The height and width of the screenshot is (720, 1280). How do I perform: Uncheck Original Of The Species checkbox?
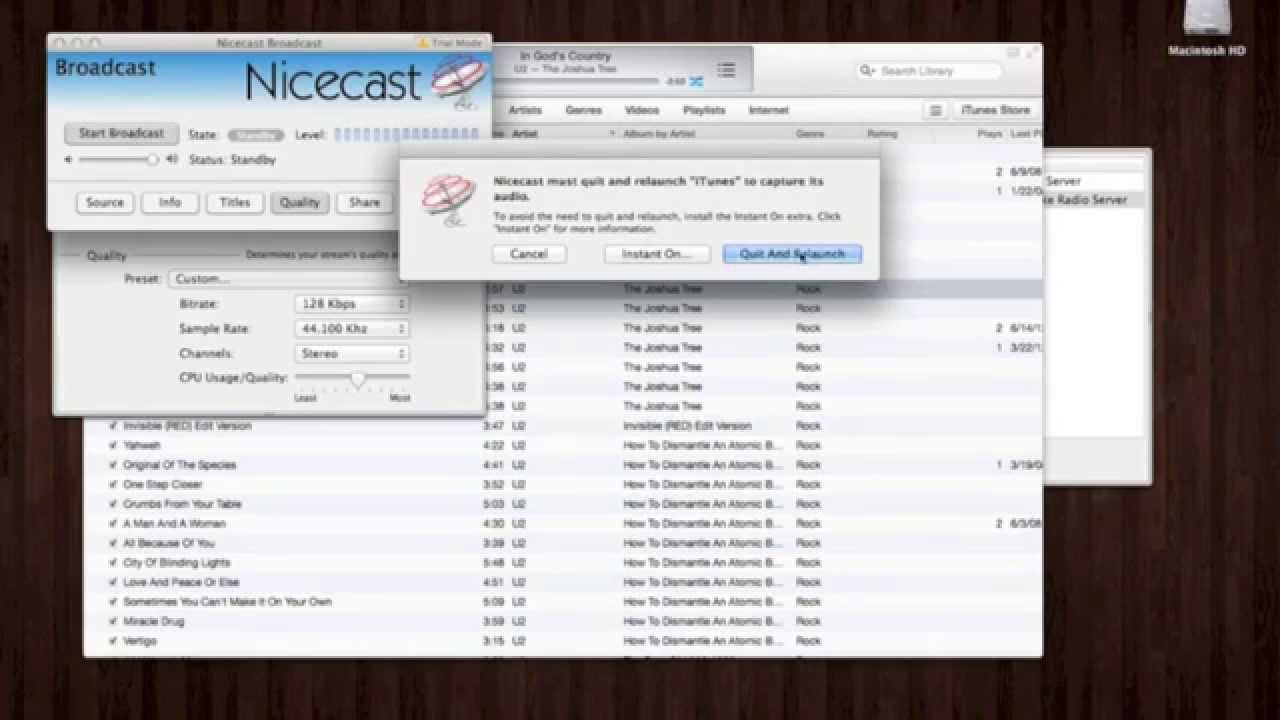coord(113,465)
